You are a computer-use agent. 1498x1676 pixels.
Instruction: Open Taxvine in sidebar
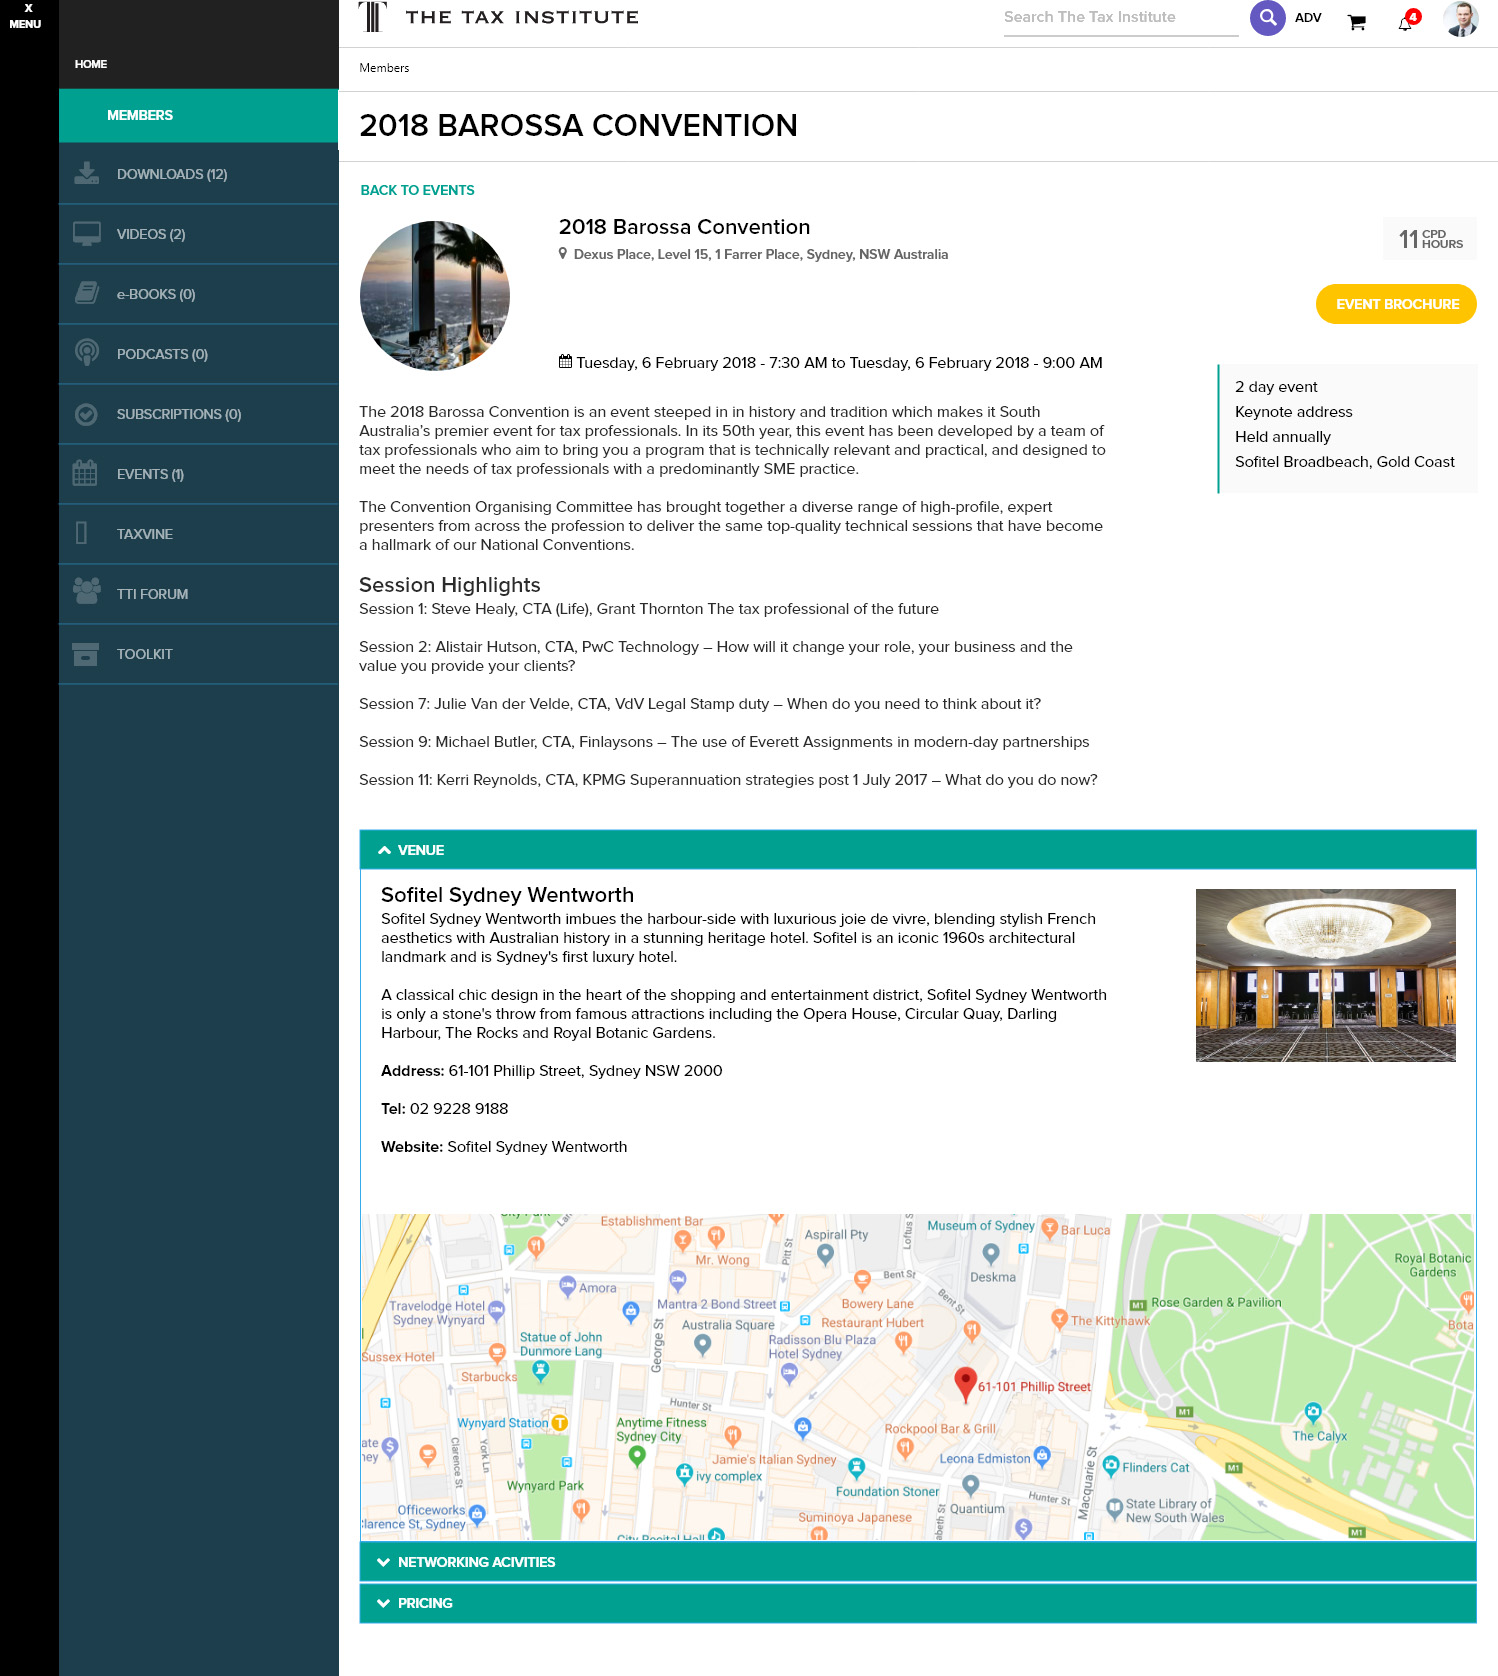(199, 534)
